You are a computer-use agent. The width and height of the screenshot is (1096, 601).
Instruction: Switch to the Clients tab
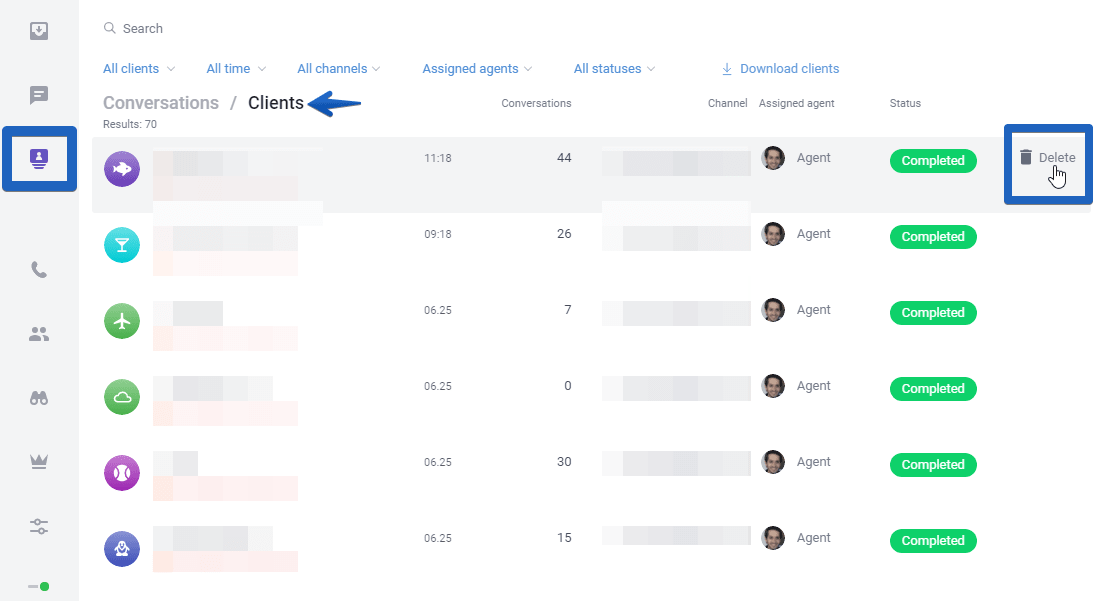coord(275,103)
